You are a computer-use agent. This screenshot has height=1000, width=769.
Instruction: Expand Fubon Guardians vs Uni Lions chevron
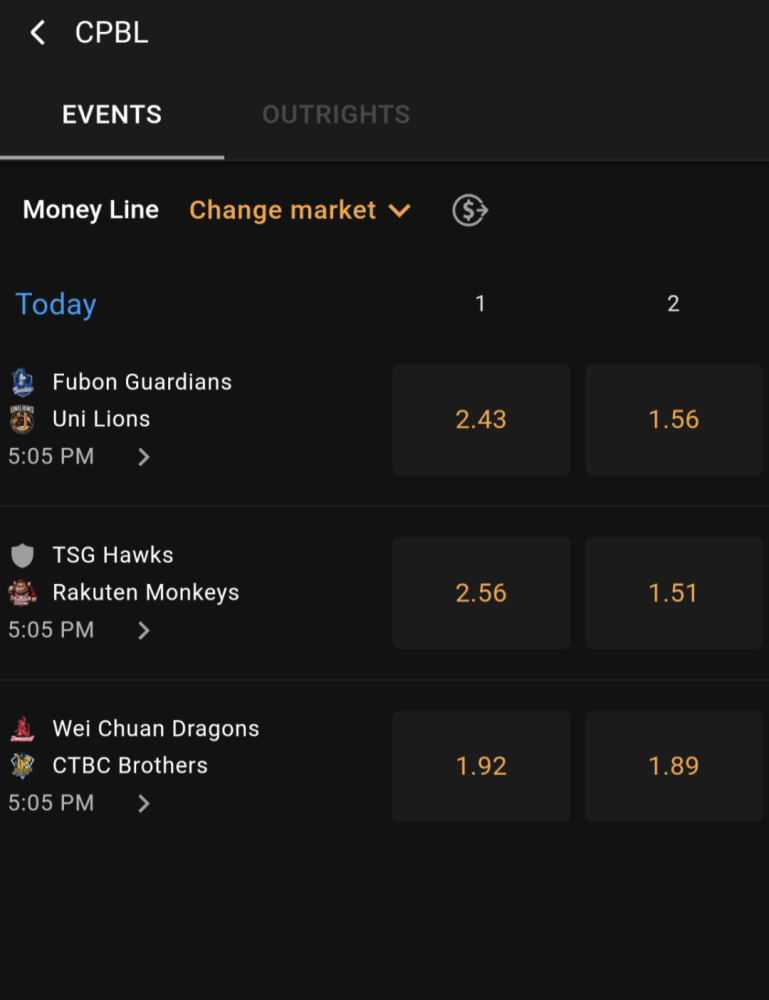click(144, 457)
